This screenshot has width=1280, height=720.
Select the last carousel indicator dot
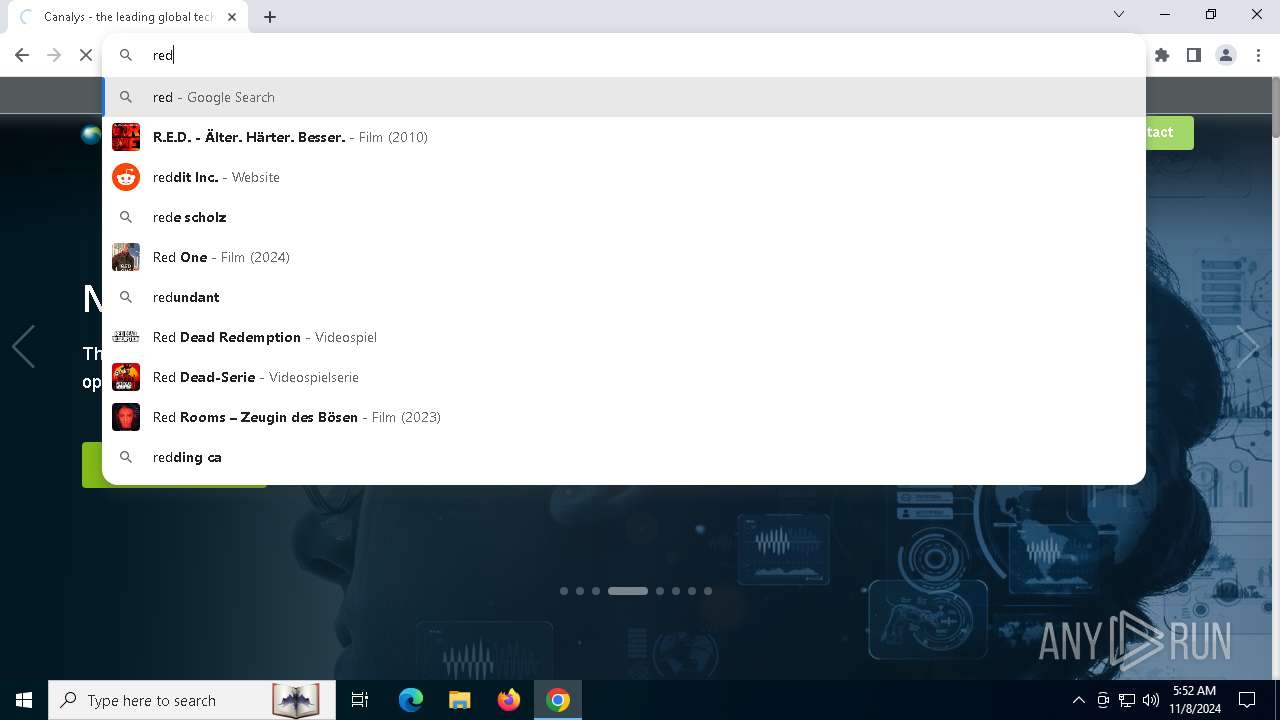pyautogui.click(x=708, y=591)
